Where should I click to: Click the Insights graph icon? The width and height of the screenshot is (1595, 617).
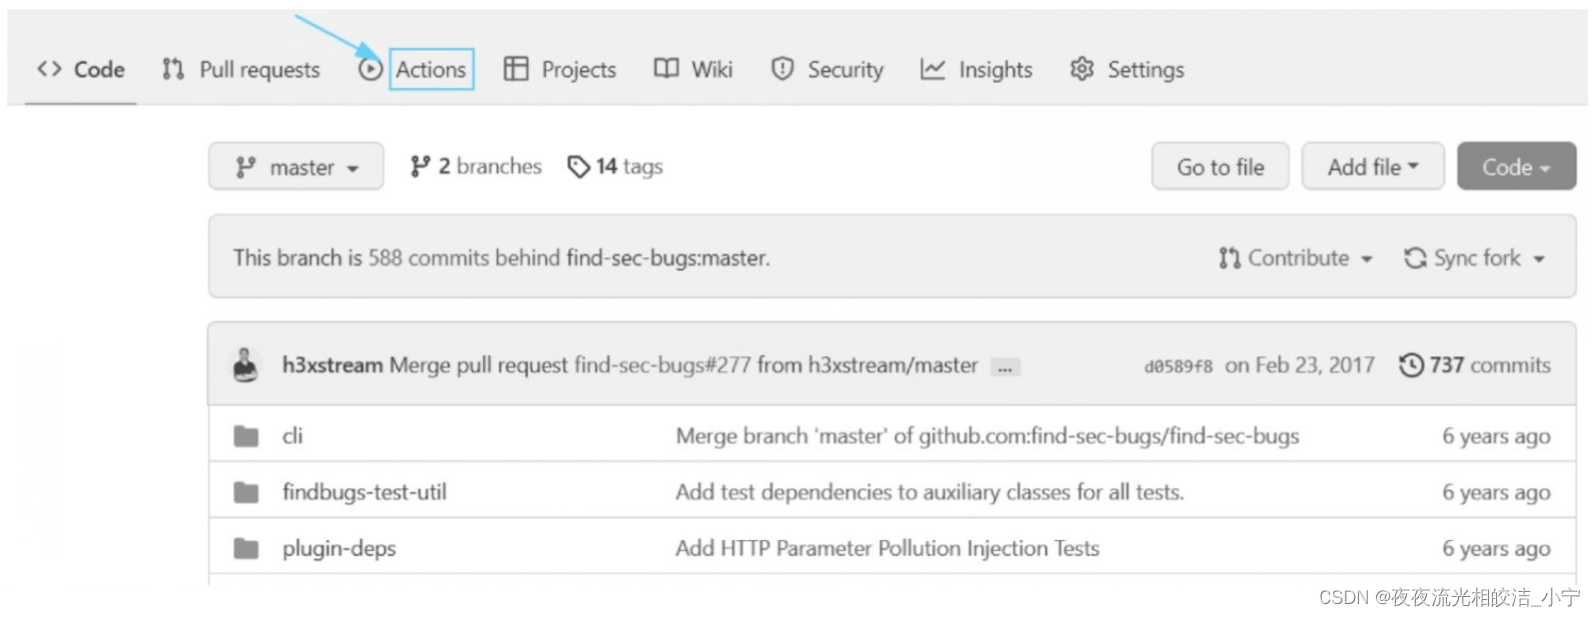pyautogui.click(x=932, y=69)
